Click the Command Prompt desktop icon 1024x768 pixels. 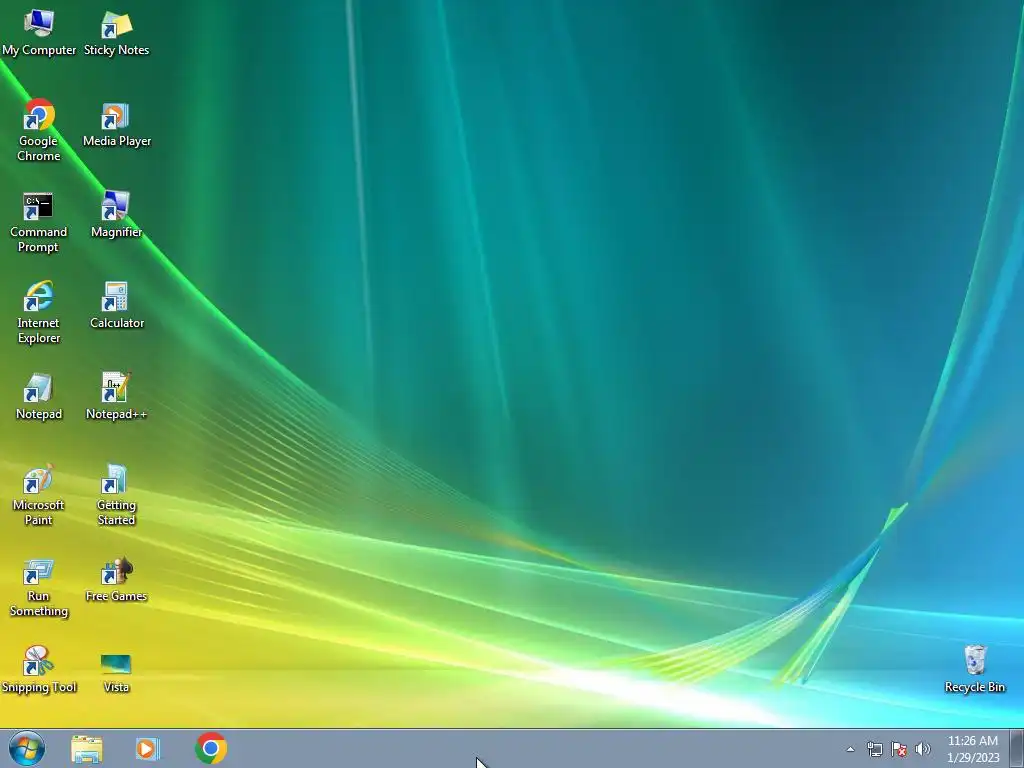tap(39, 222)
